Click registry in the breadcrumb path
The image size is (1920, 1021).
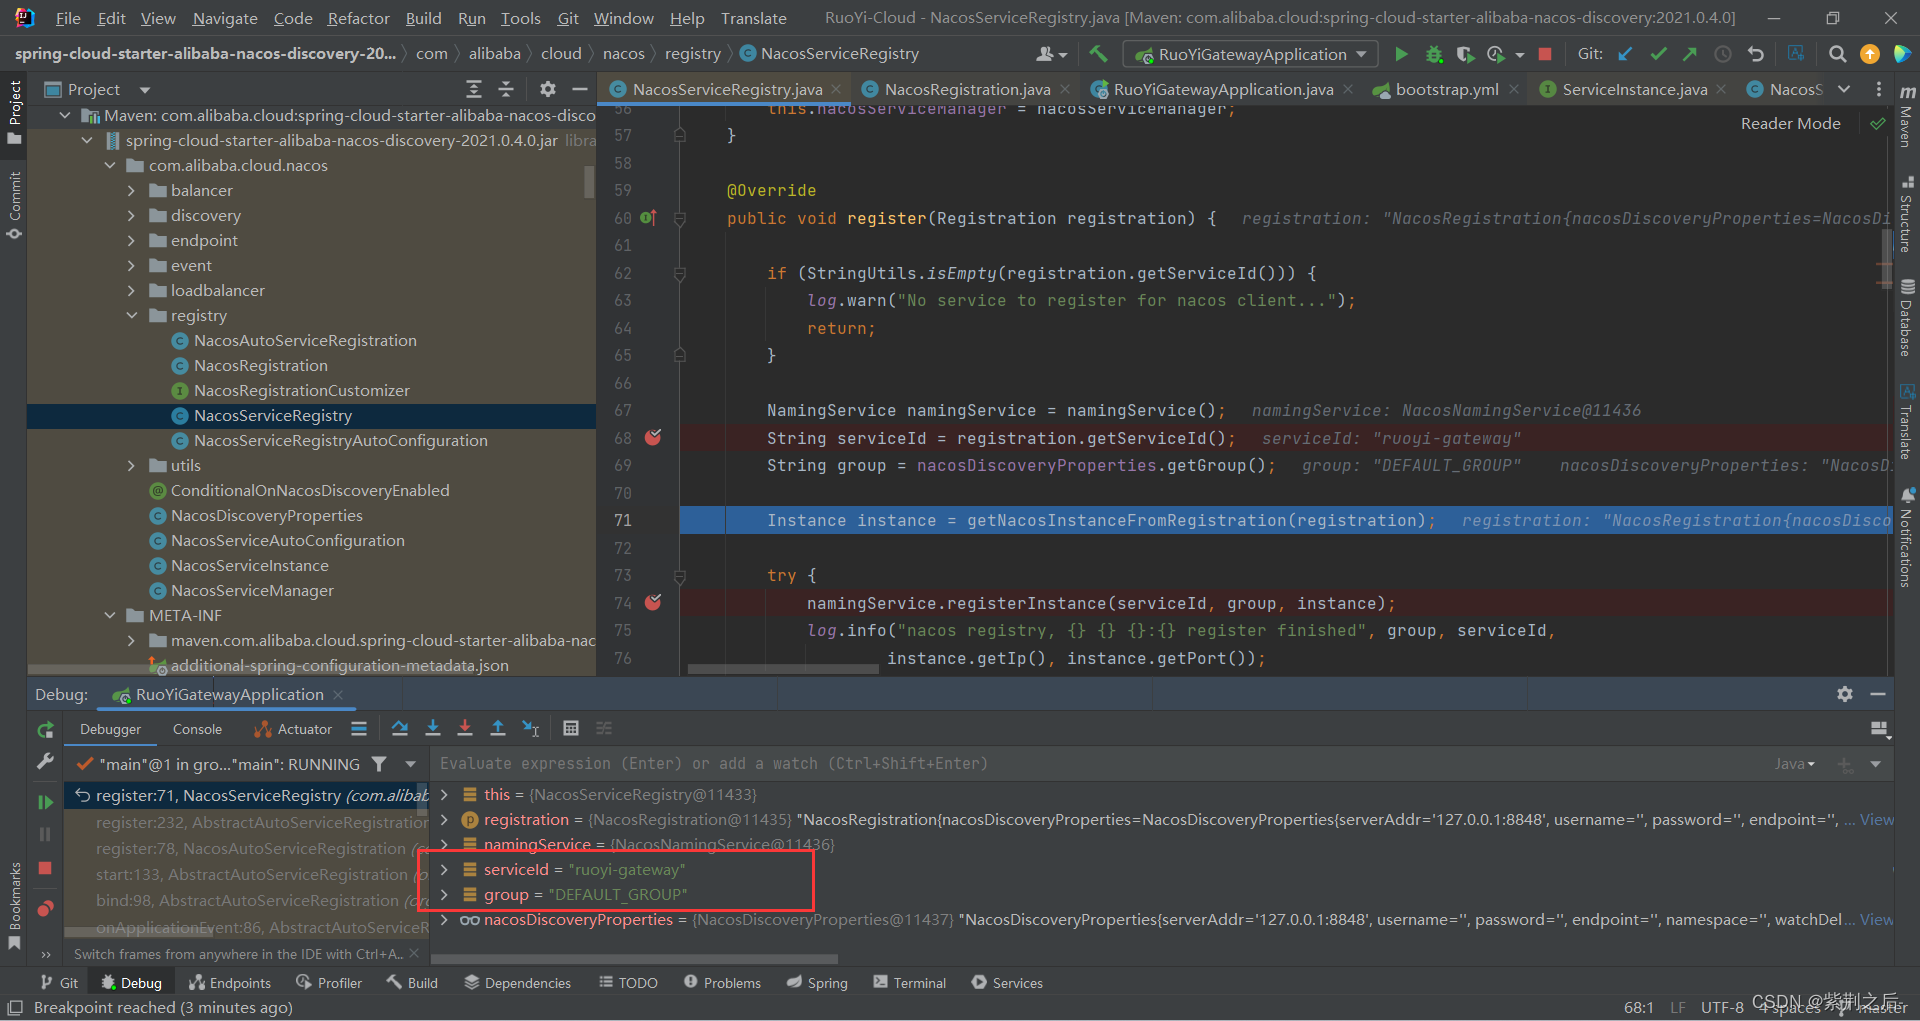pyautogui.click(x=692, y=53)
